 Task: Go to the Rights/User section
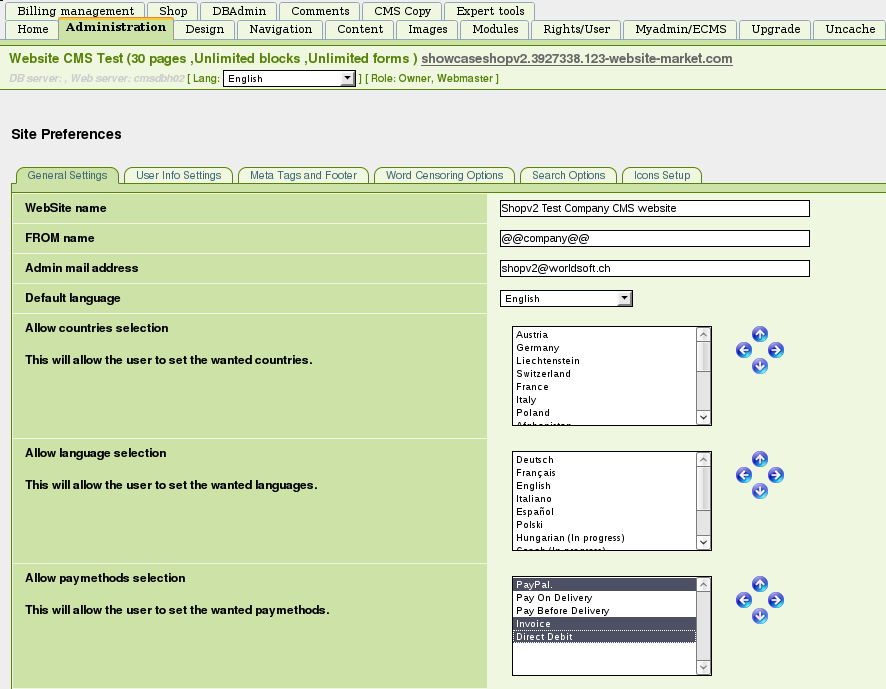[x=576, y=29]
